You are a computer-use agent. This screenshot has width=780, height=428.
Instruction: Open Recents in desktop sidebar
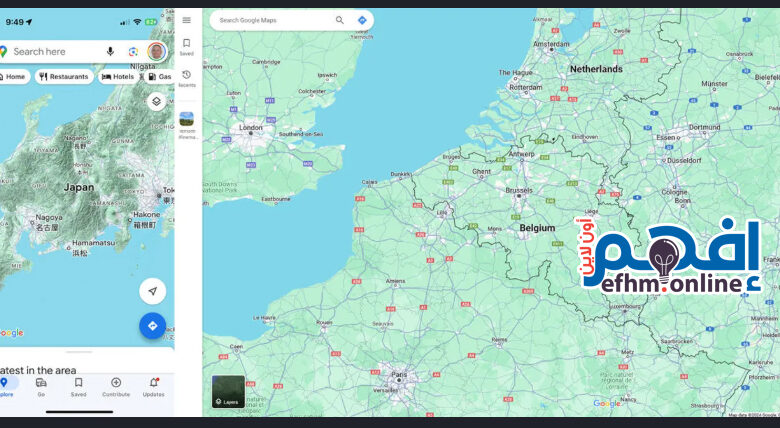187,79
